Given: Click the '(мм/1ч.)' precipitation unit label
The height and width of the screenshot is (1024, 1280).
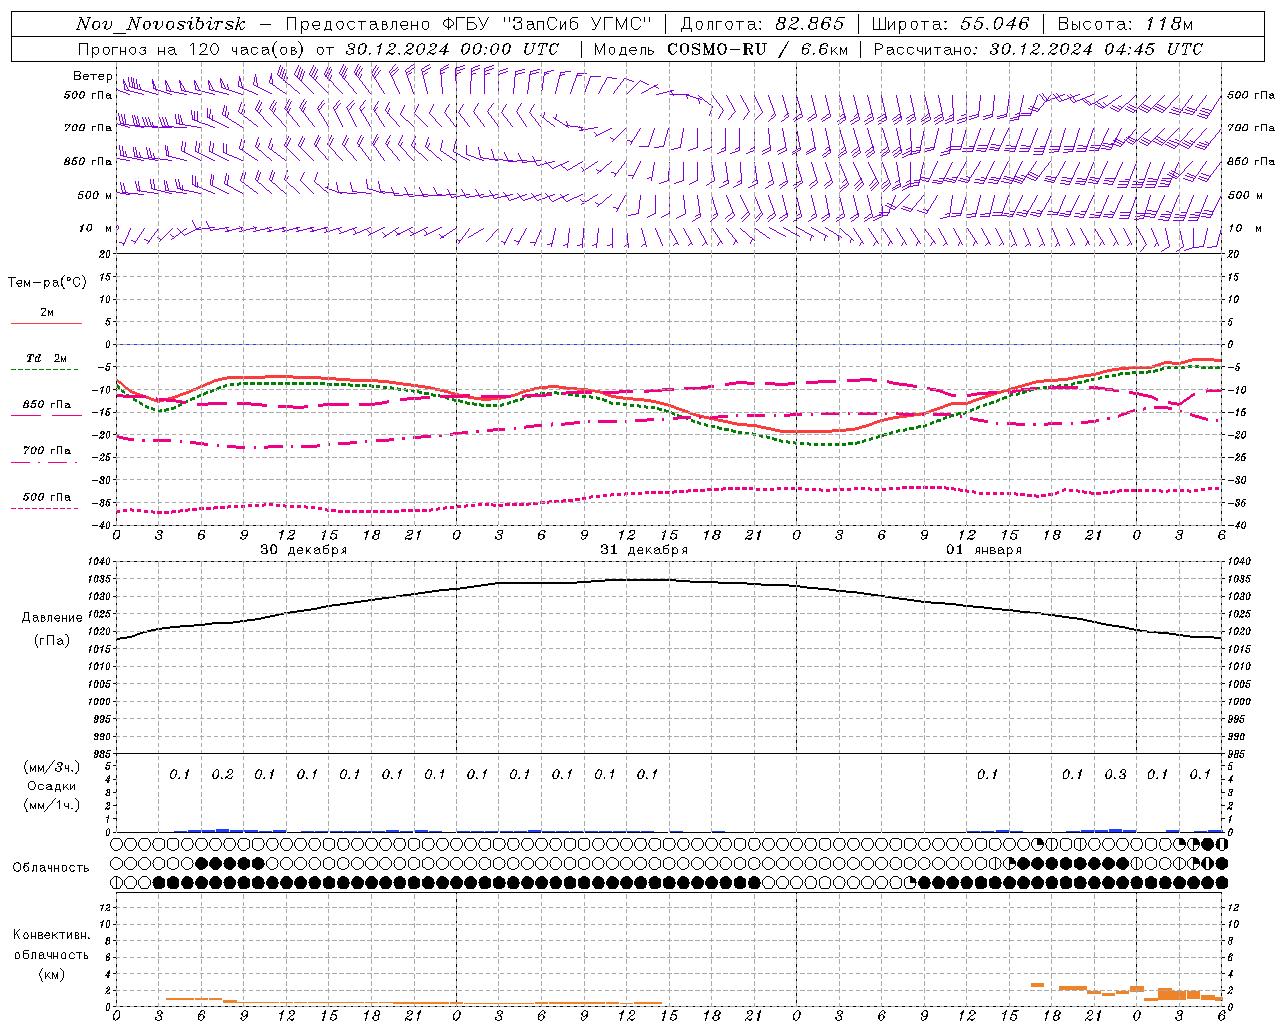Looking at the screenshot, I should (x=52, y=805).
